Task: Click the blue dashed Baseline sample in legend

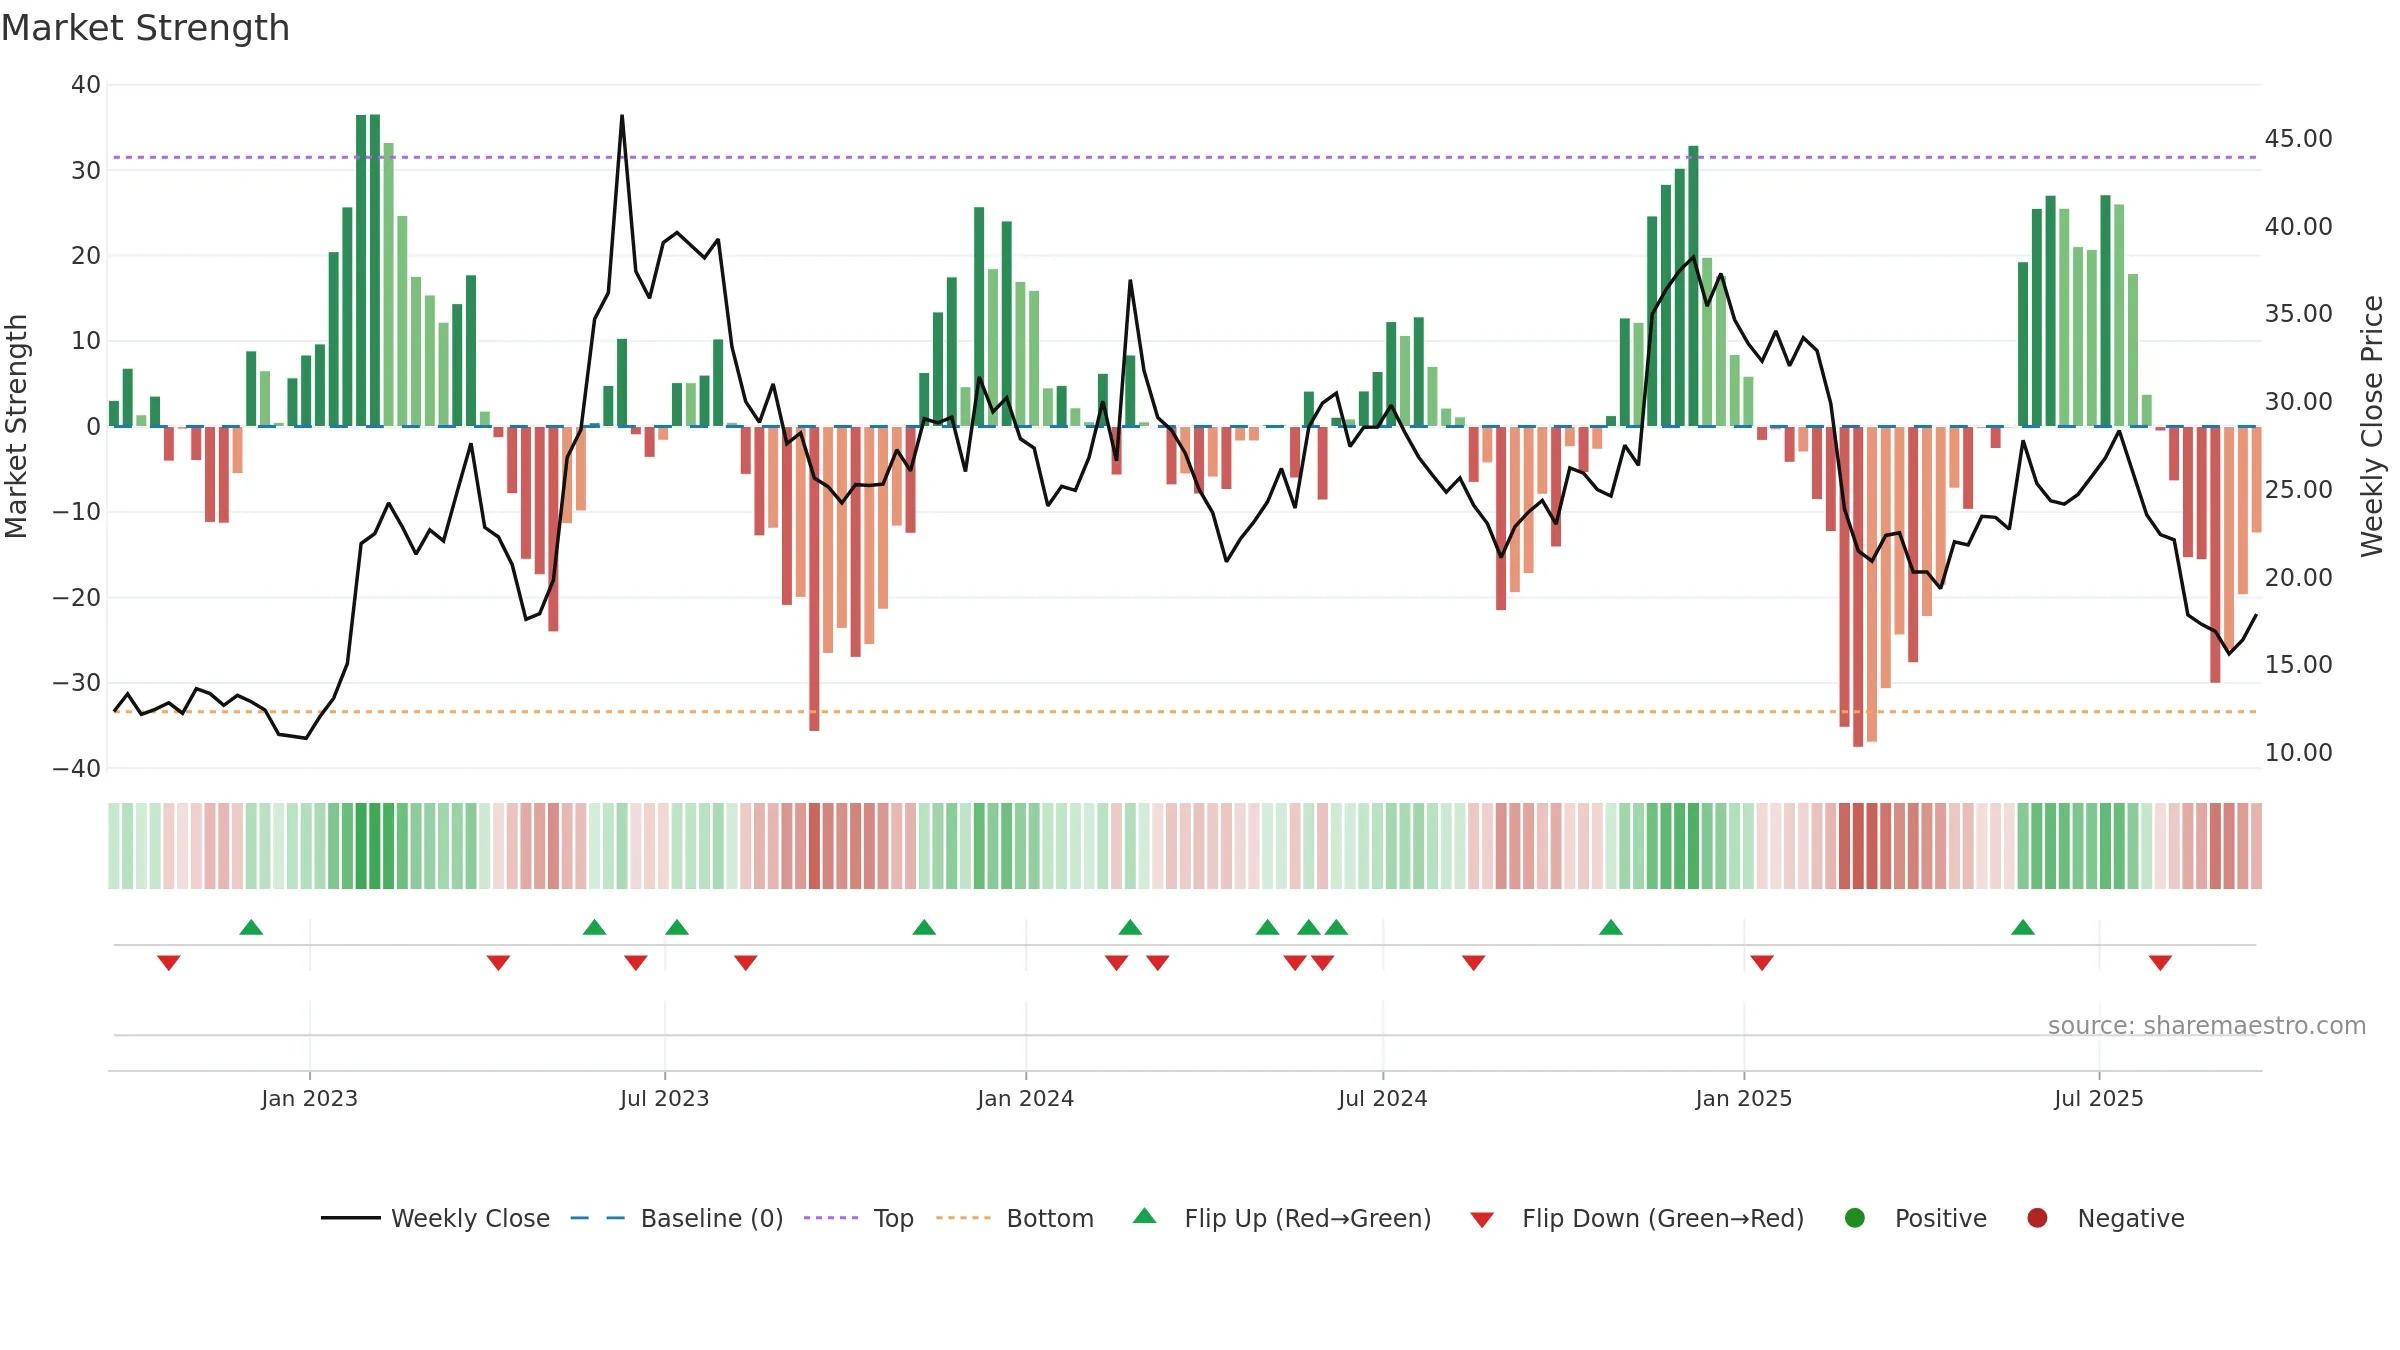Action: [598, 1218]
